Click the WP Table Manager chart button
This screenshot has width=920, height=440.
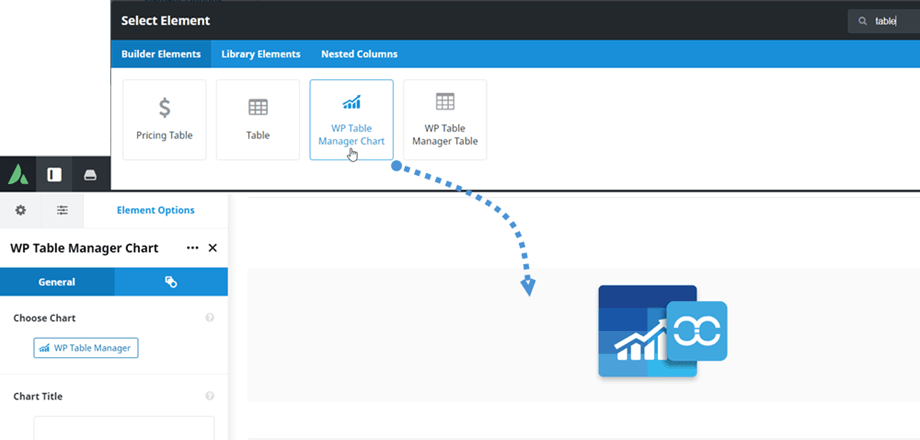(x=86, y=348)
